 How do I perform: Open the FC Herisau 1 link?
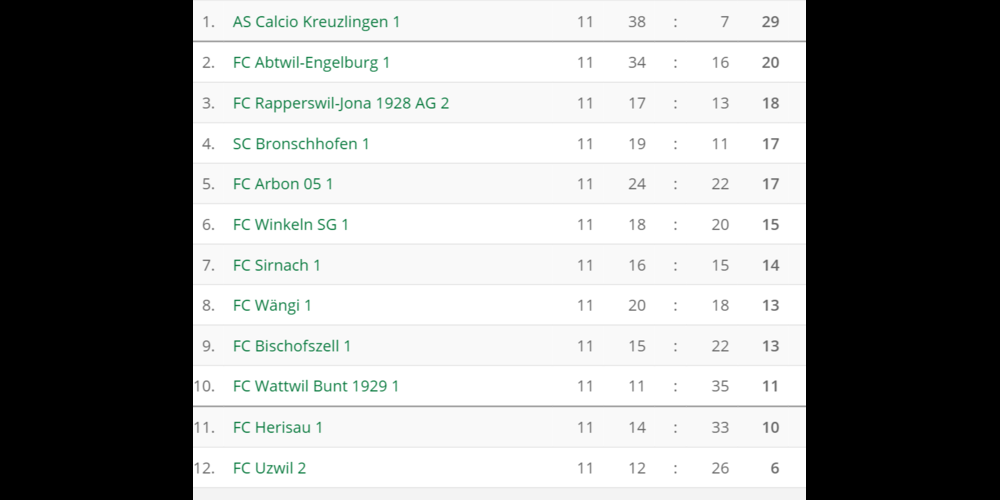[x=277, y=427]
